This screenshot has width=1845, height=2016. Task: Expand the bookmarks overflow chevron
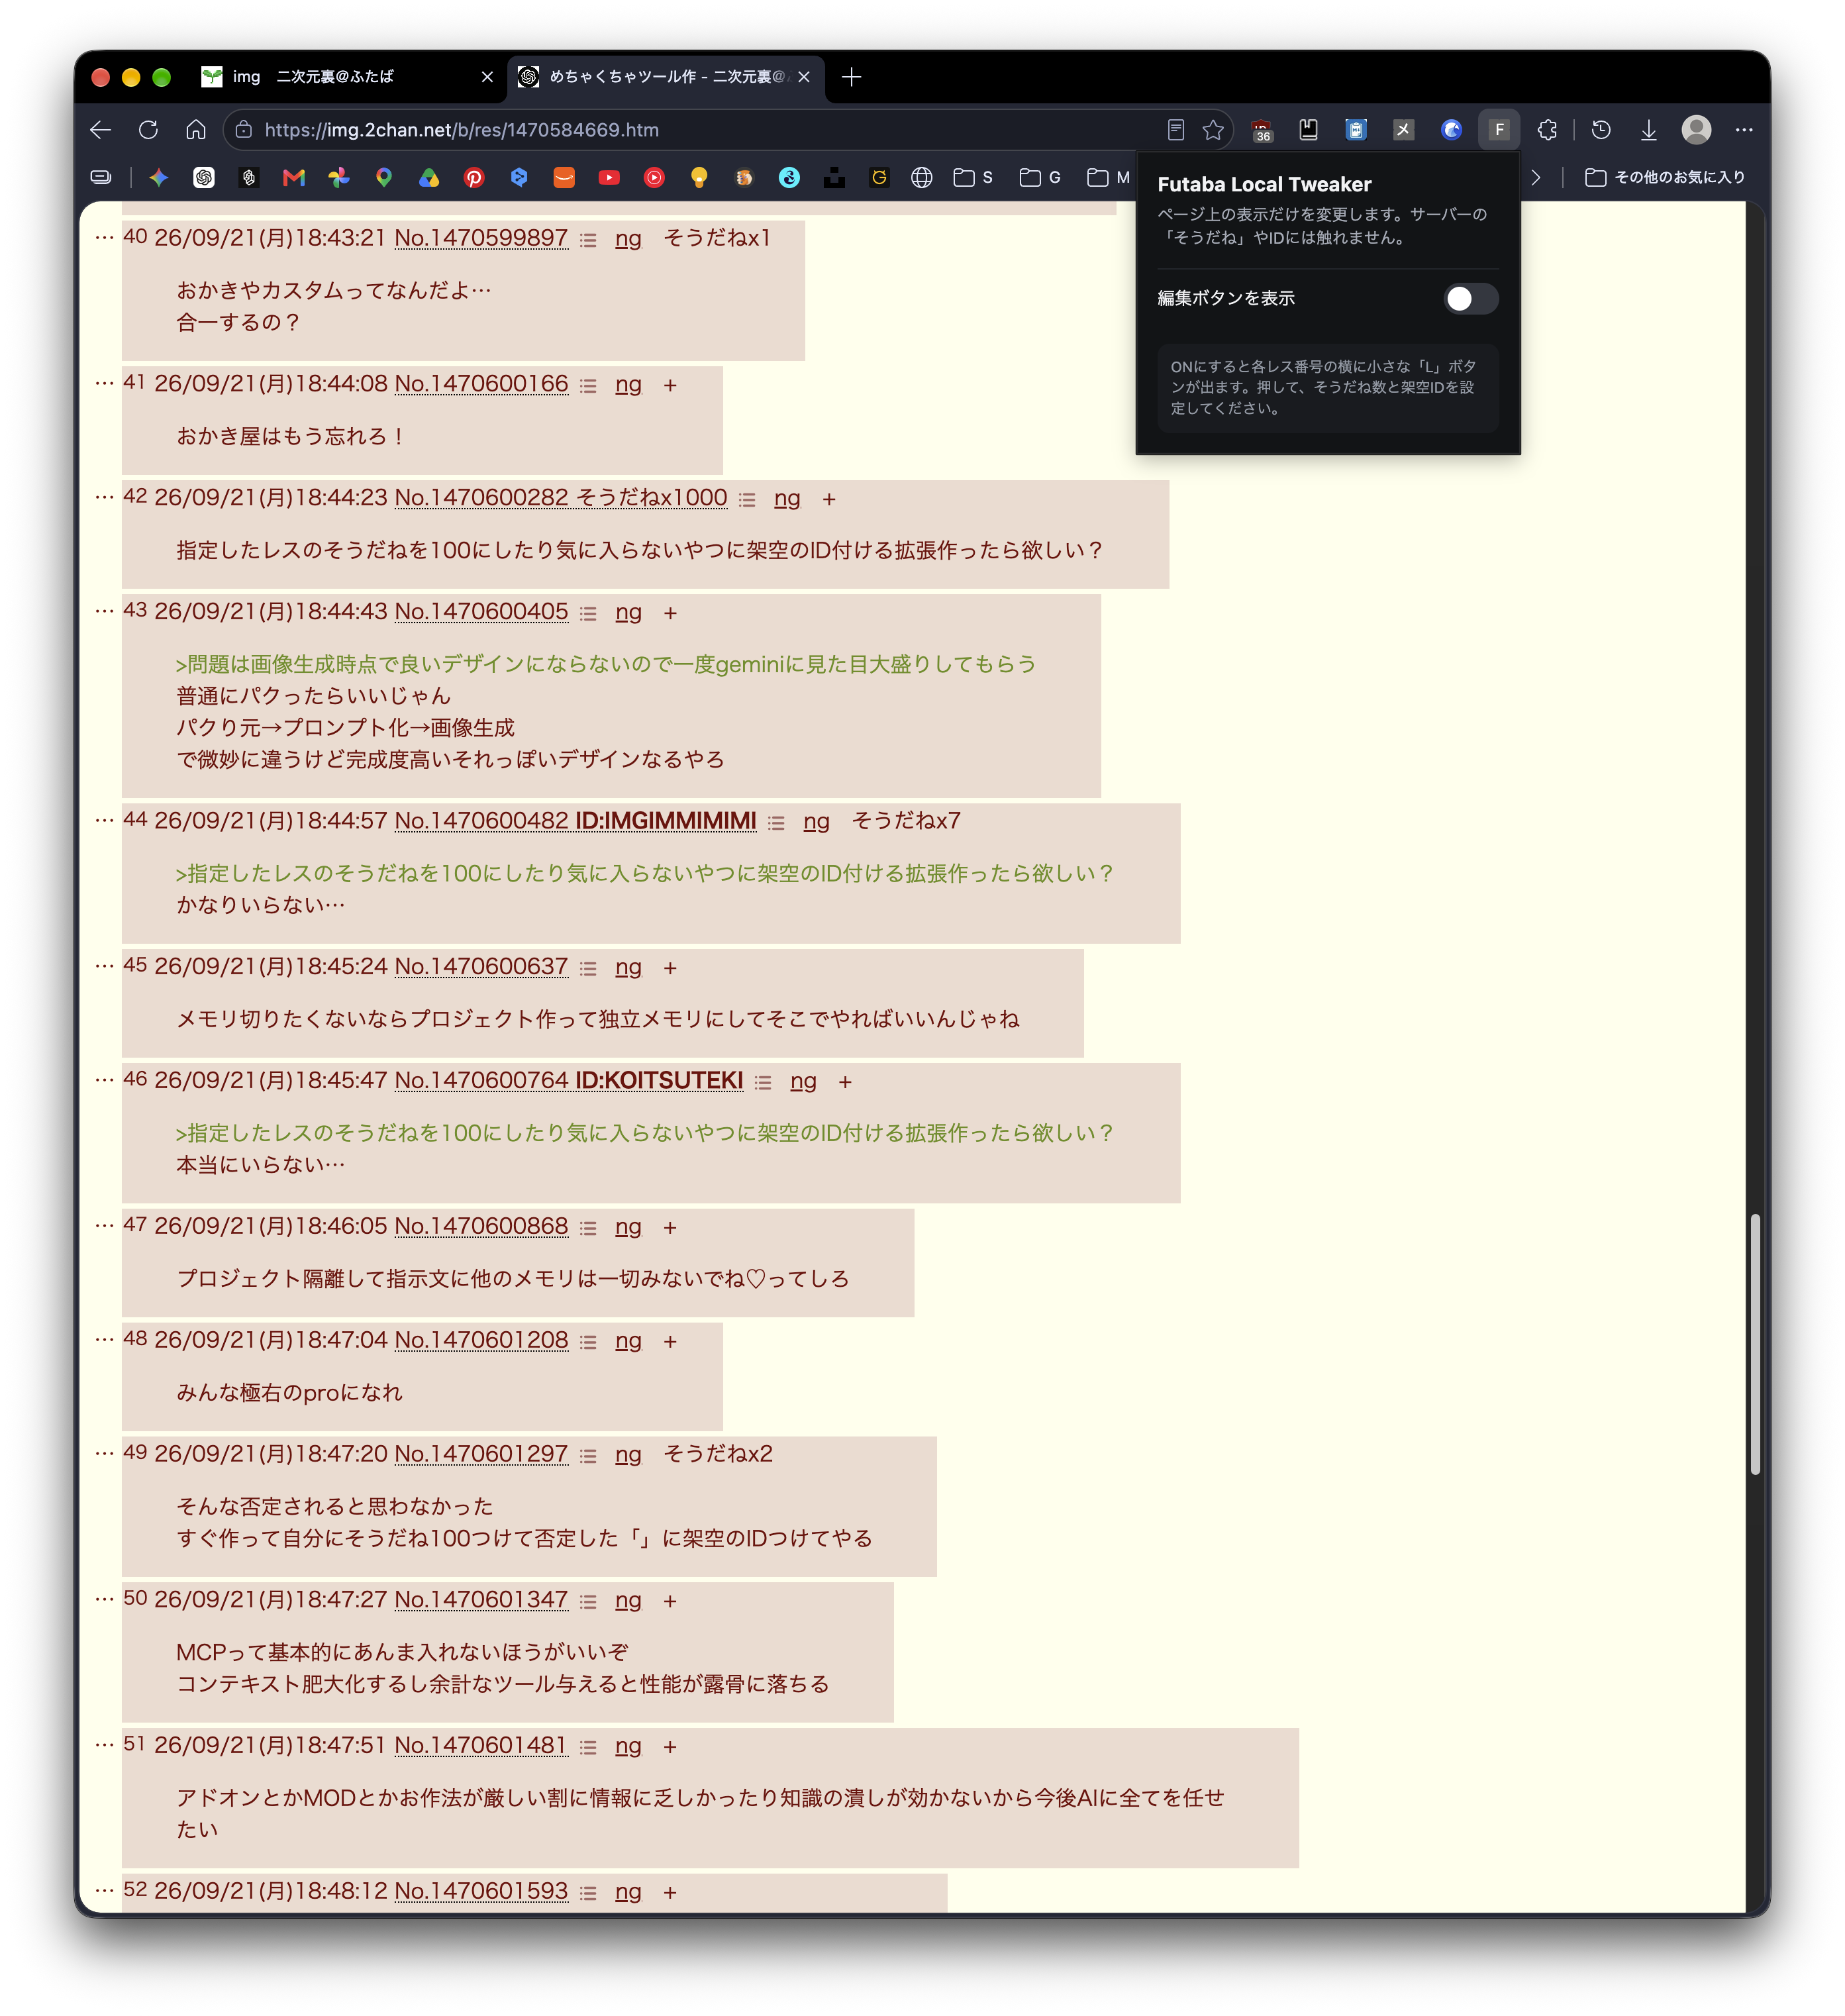[x=1535, y=178]
